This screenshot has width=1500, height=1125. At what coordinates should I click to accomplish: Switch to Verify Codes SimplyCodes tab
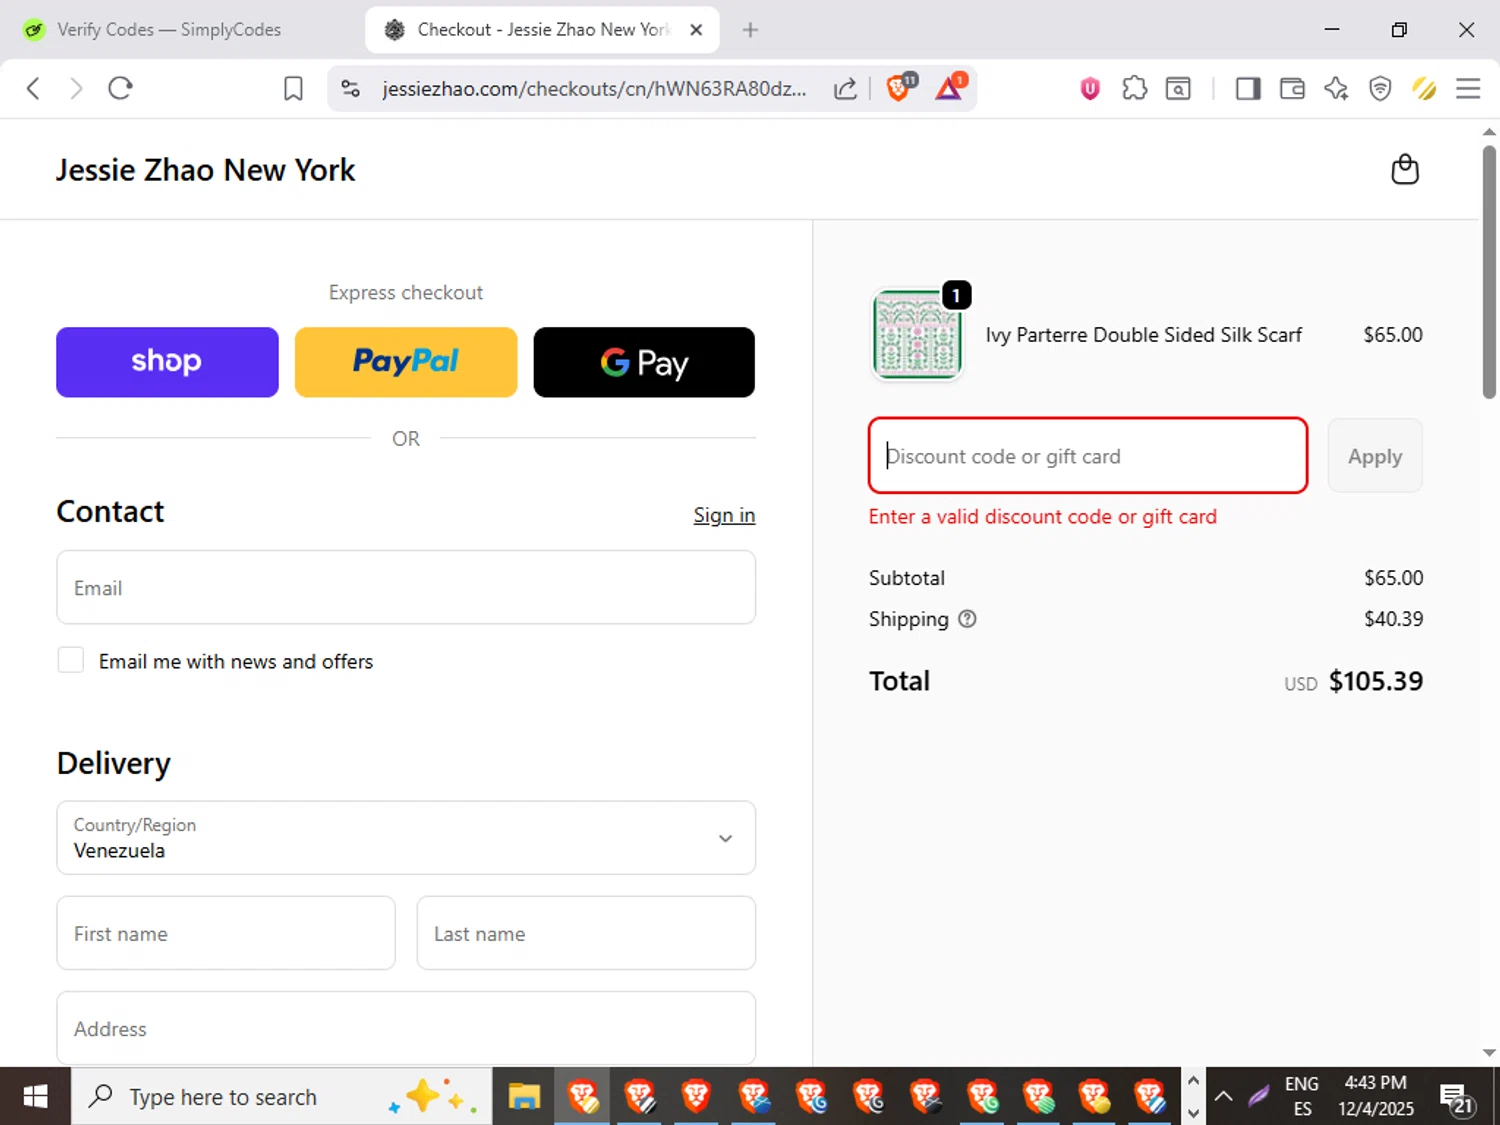tap(169, 30)
